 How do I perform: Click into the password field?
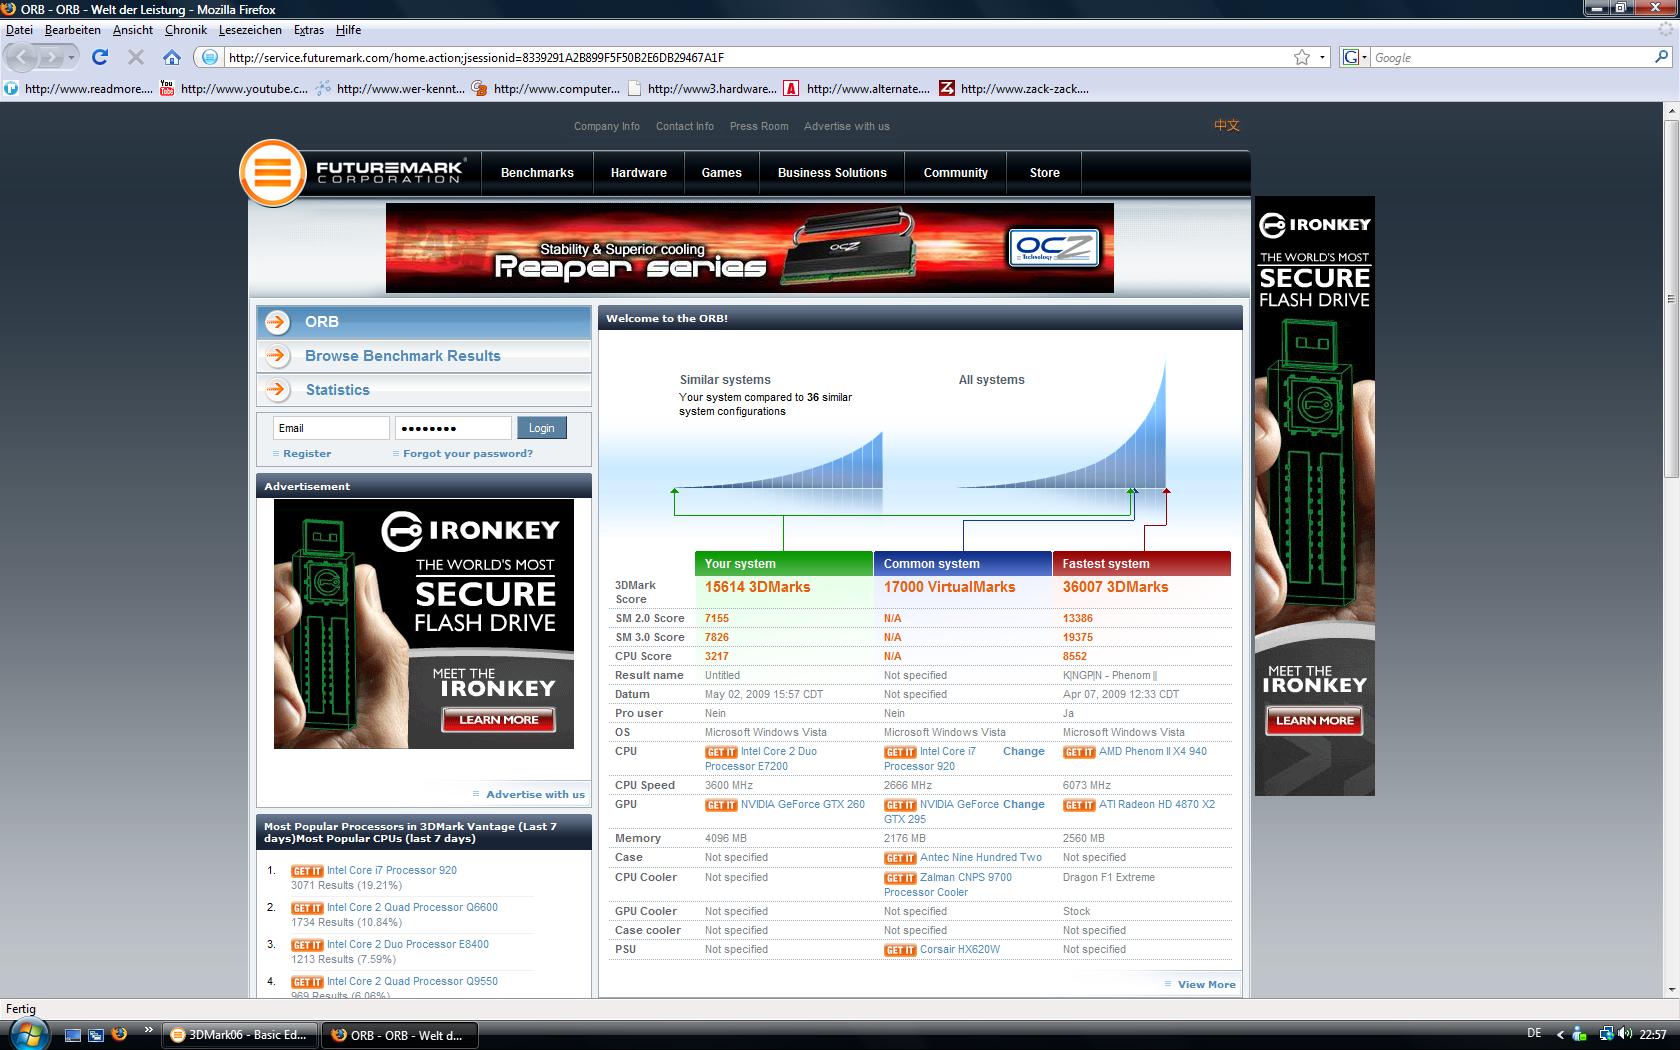tap(453, 428)
